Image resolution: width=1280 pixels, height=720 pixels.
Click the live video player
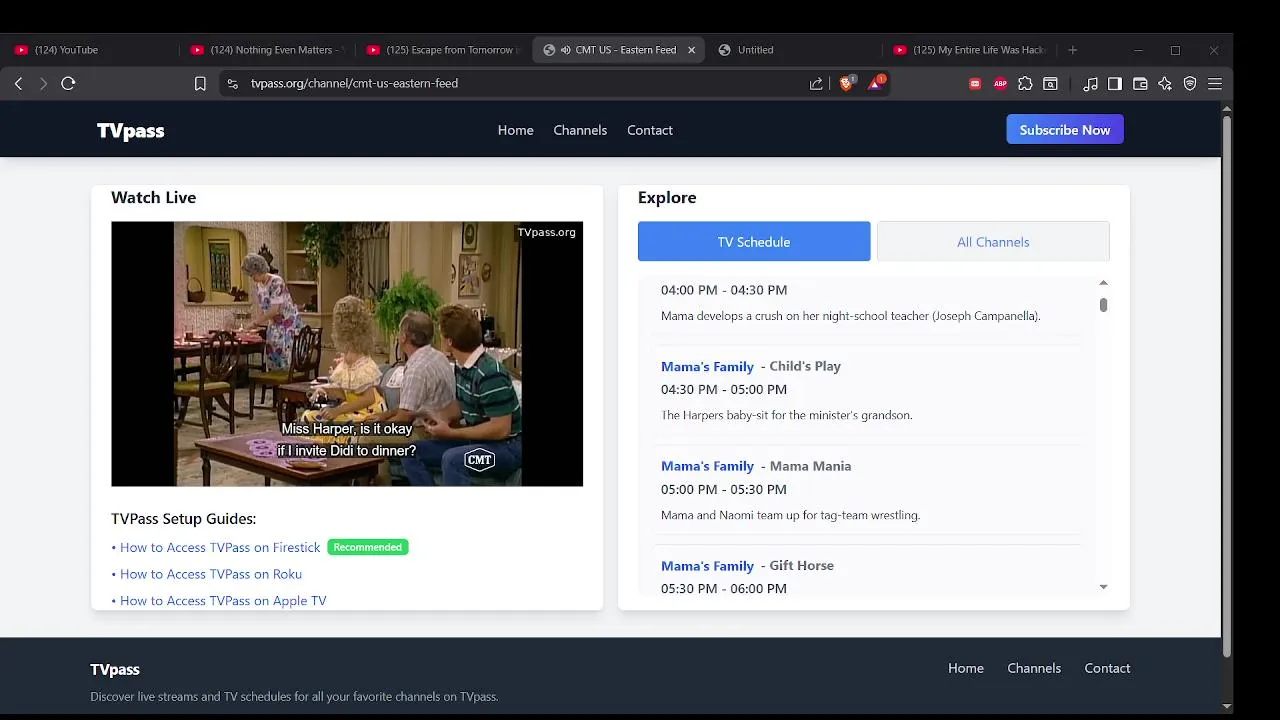pyautogui.click(x=347, y=354)
